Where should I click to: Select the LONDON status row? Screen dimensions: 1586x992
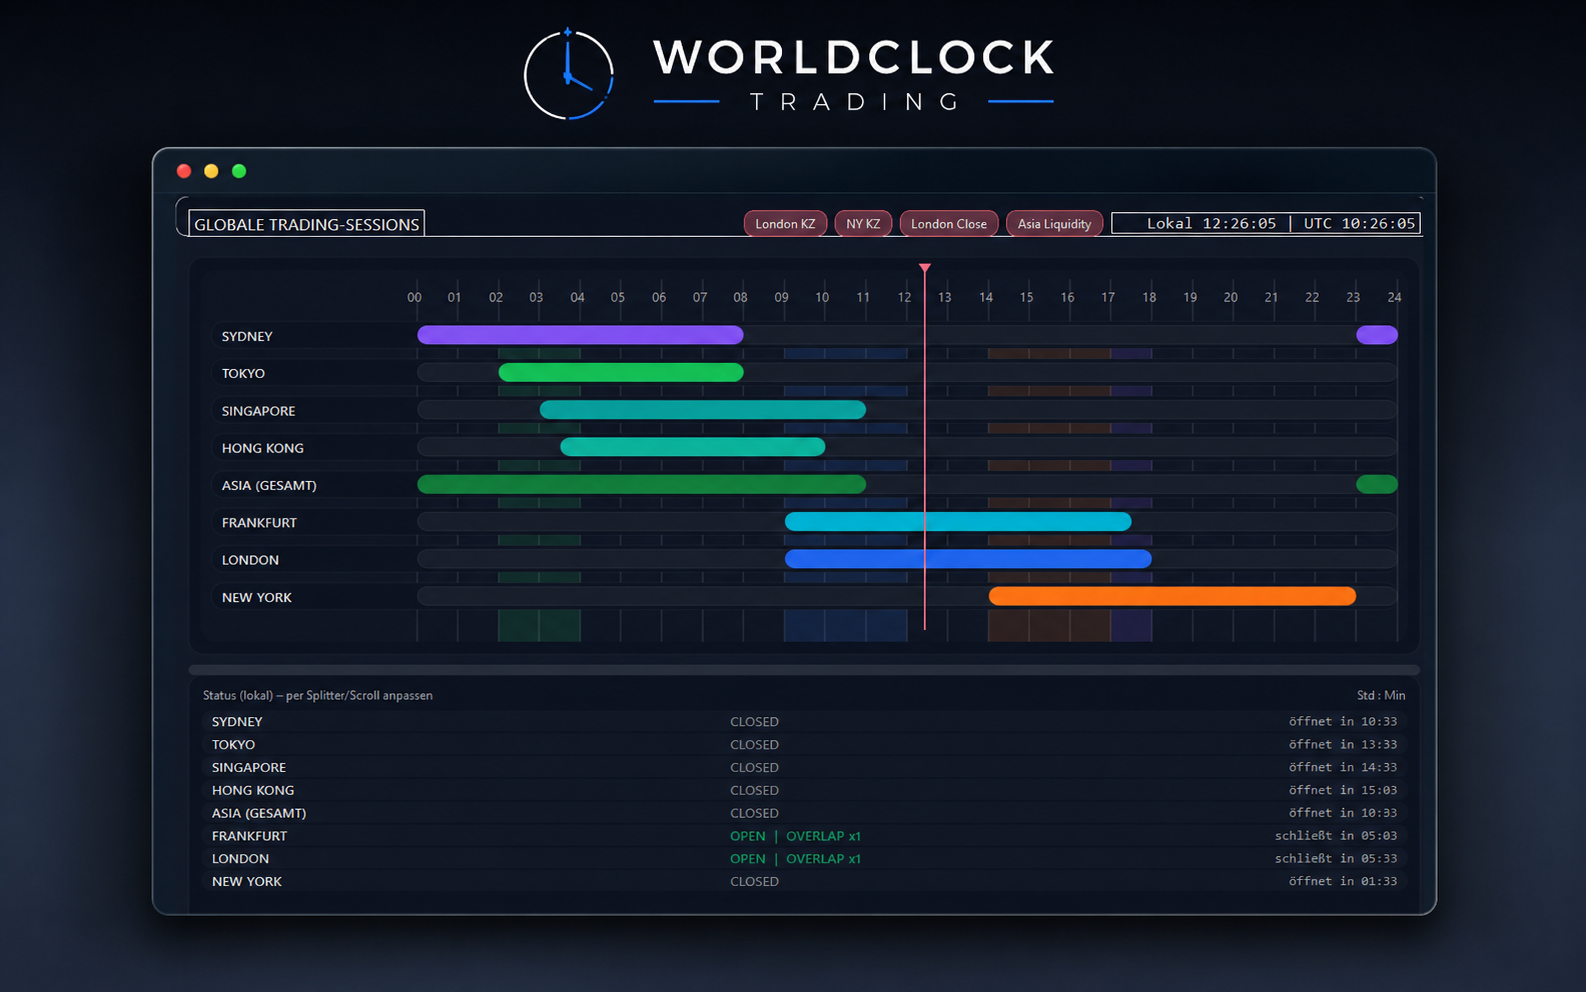pyautogui.click(x=804, y=858)
